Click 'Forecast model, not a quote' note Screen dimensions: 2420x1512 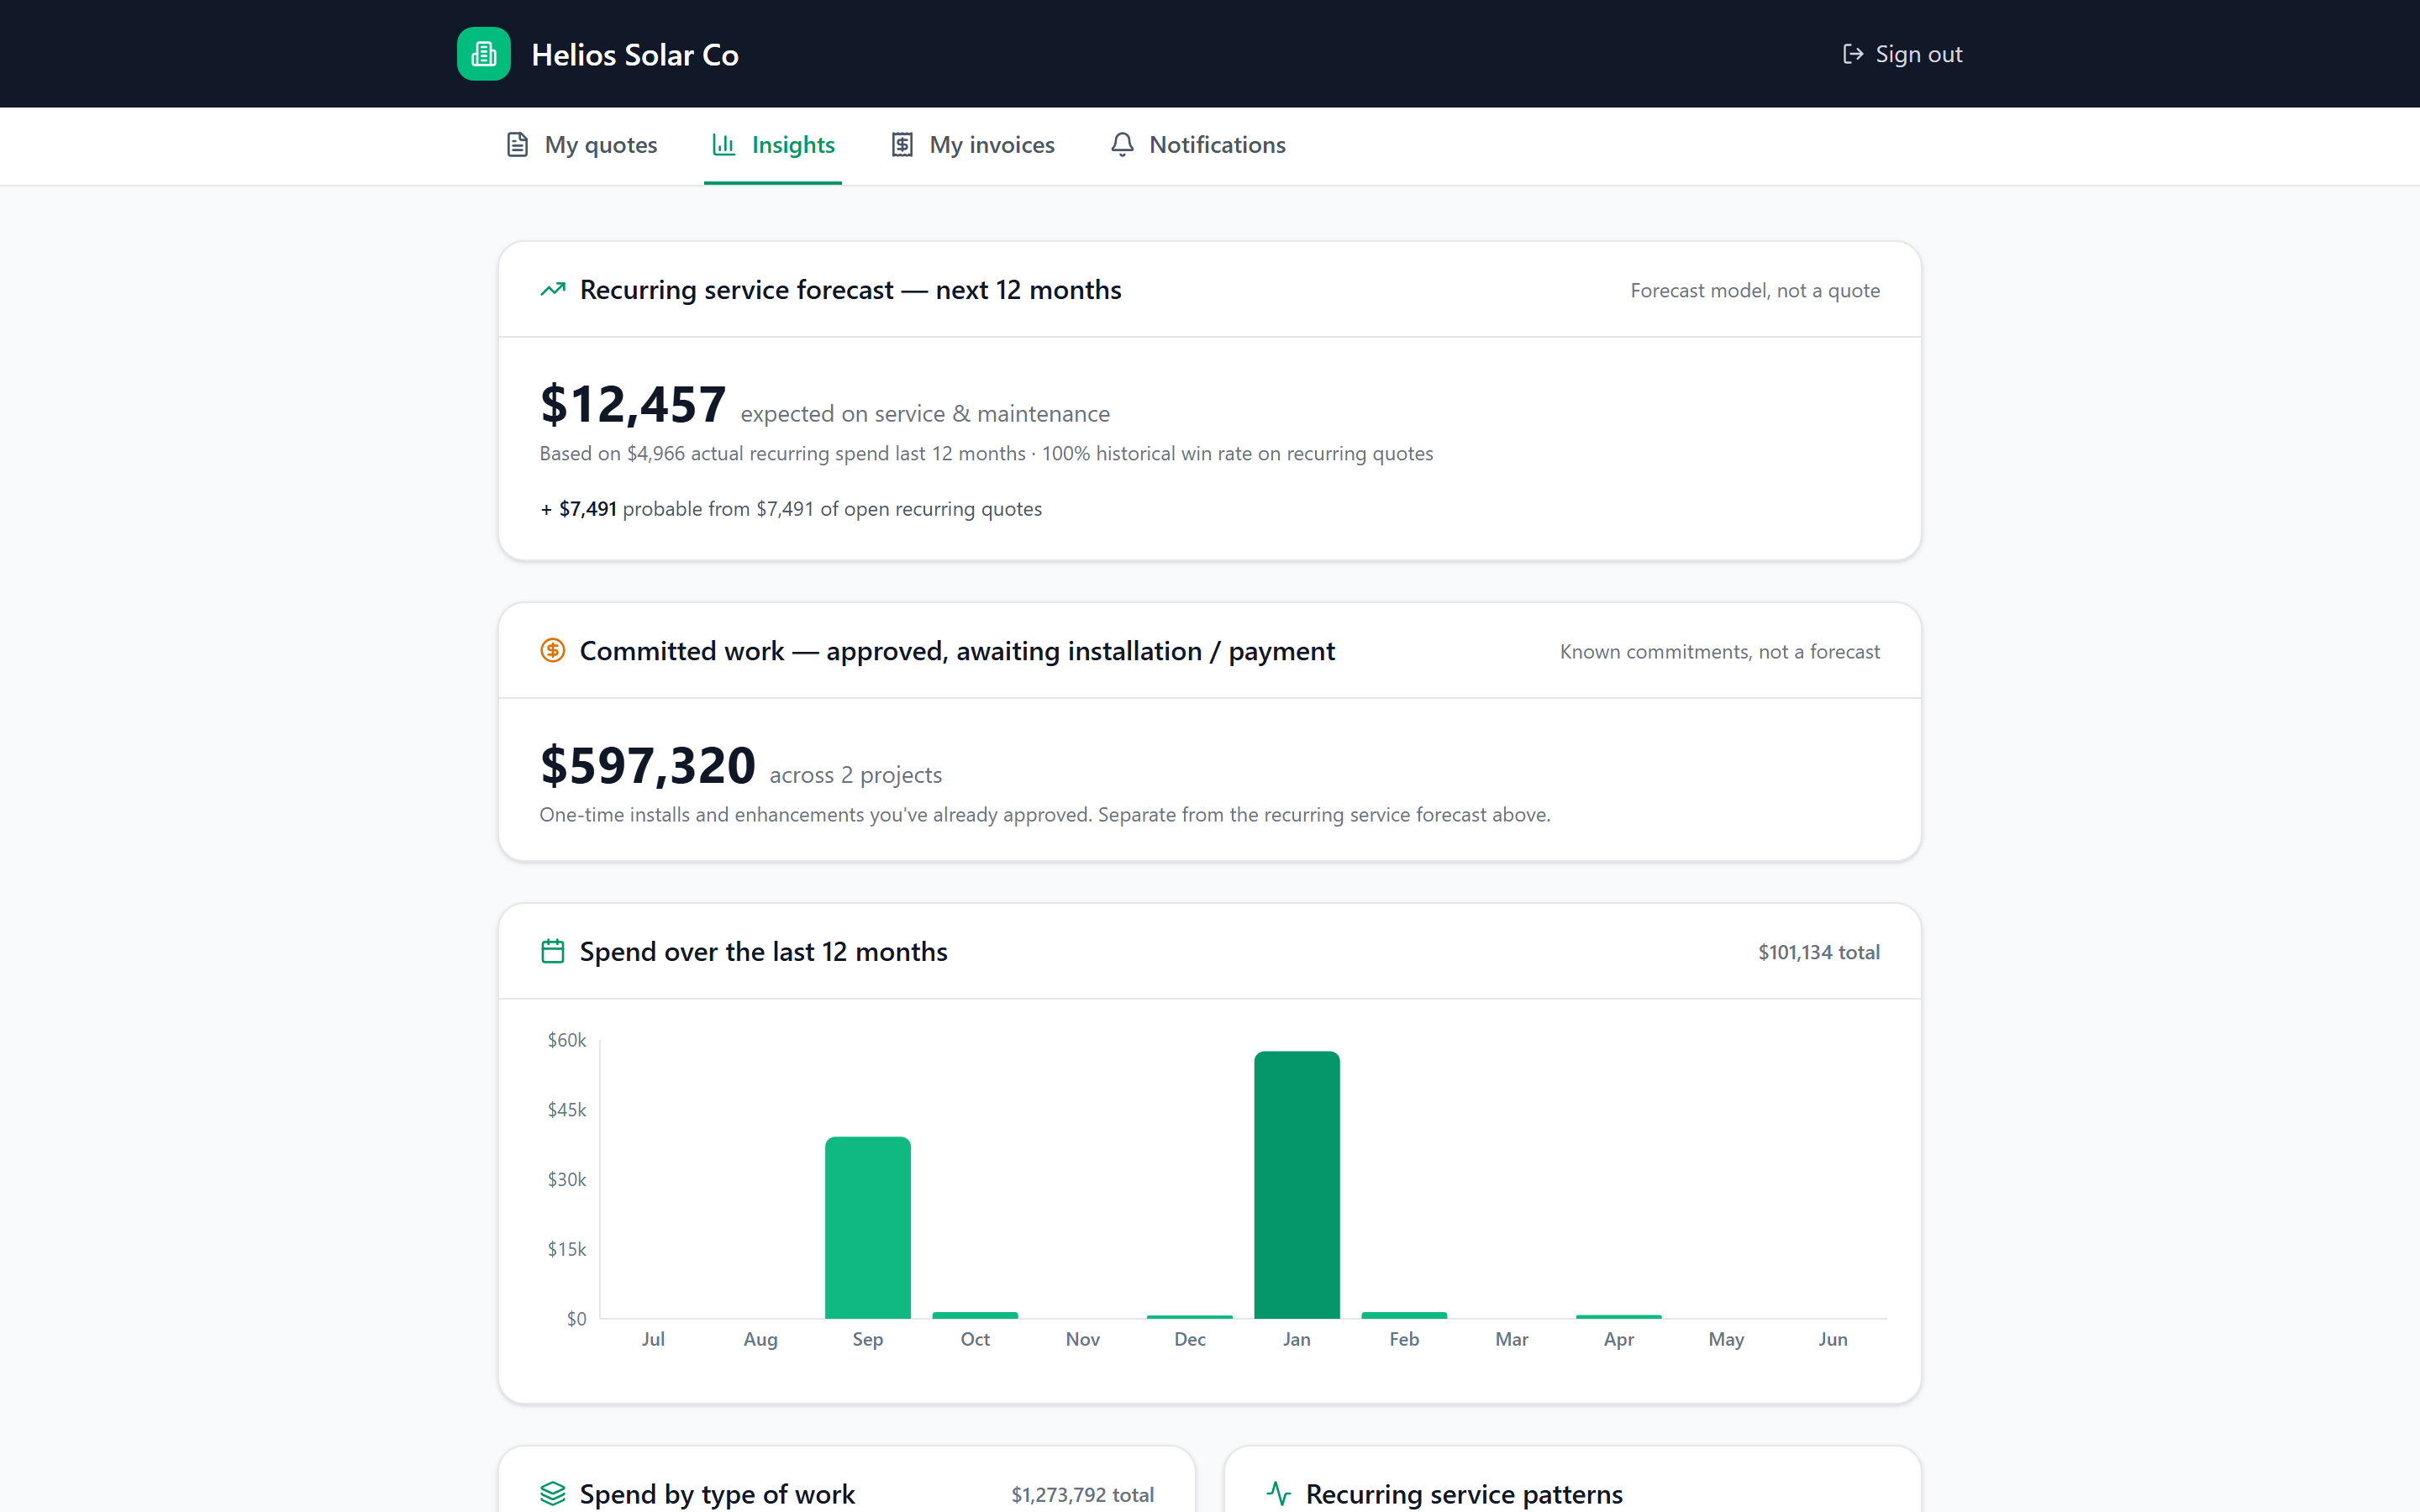point(1755,291)
